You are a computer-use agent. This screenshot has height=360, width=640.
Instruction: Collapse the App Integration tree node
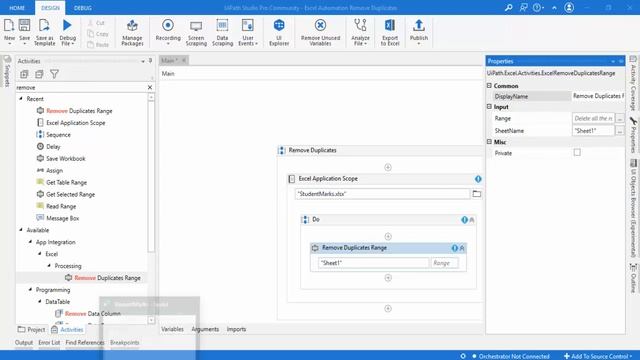[x=31, y=242]
